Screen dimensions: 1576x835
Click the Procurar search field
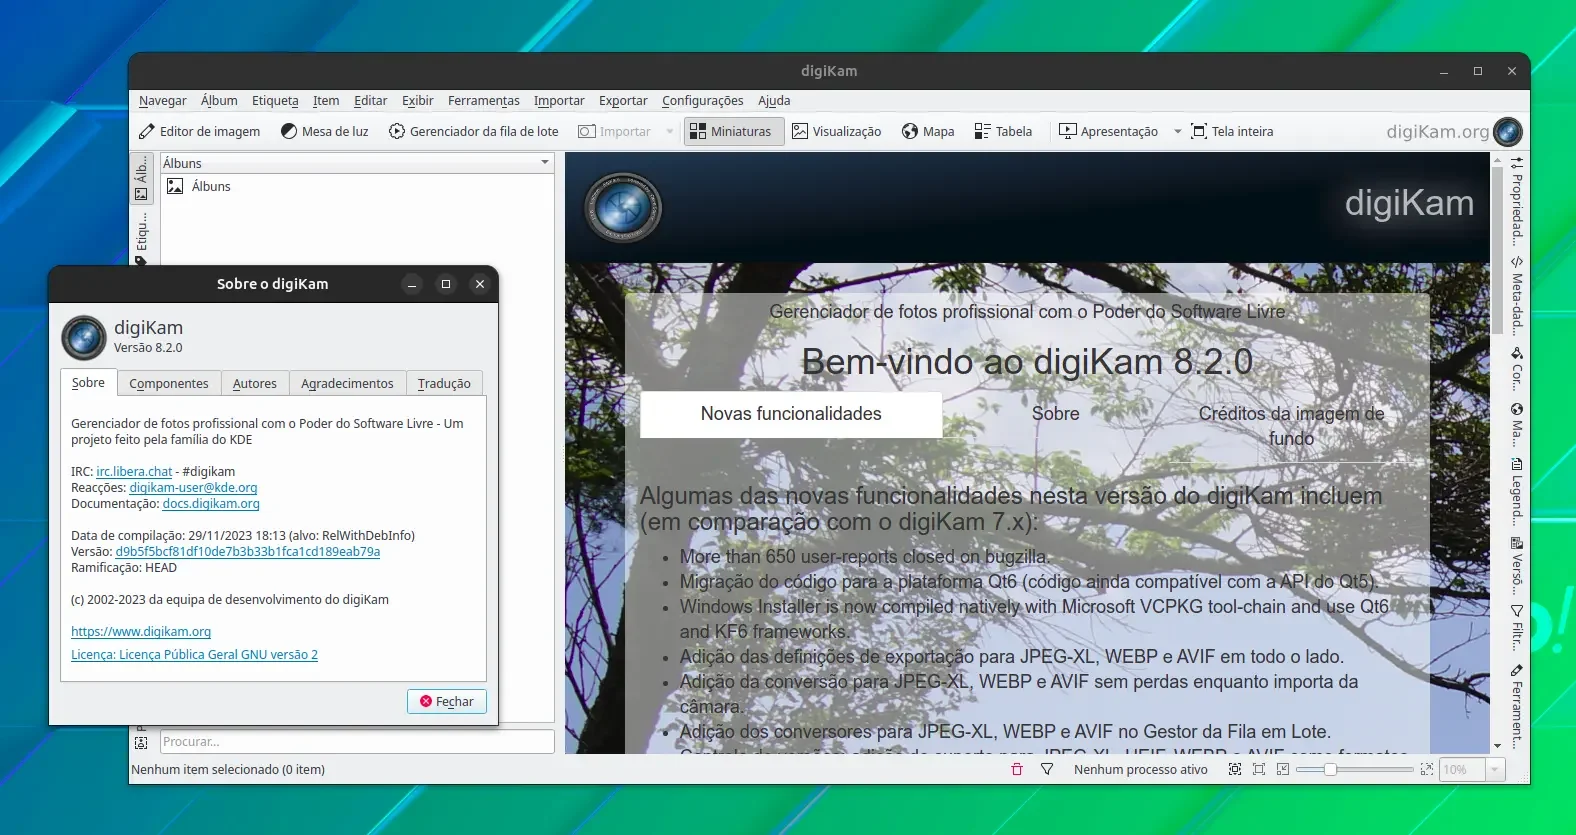357,742
